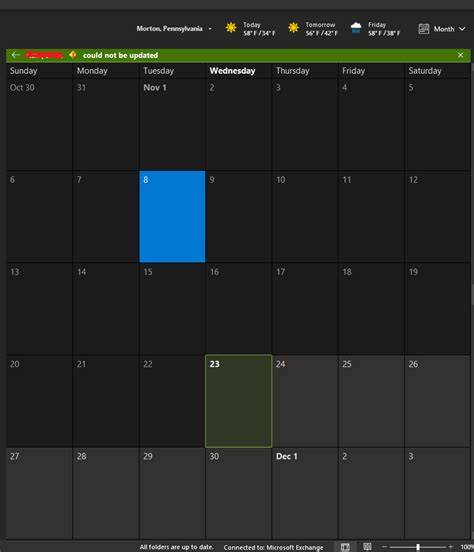Select the November 15 day cell
This screenshot has height=552, width=474.
(x=172, y=309)
